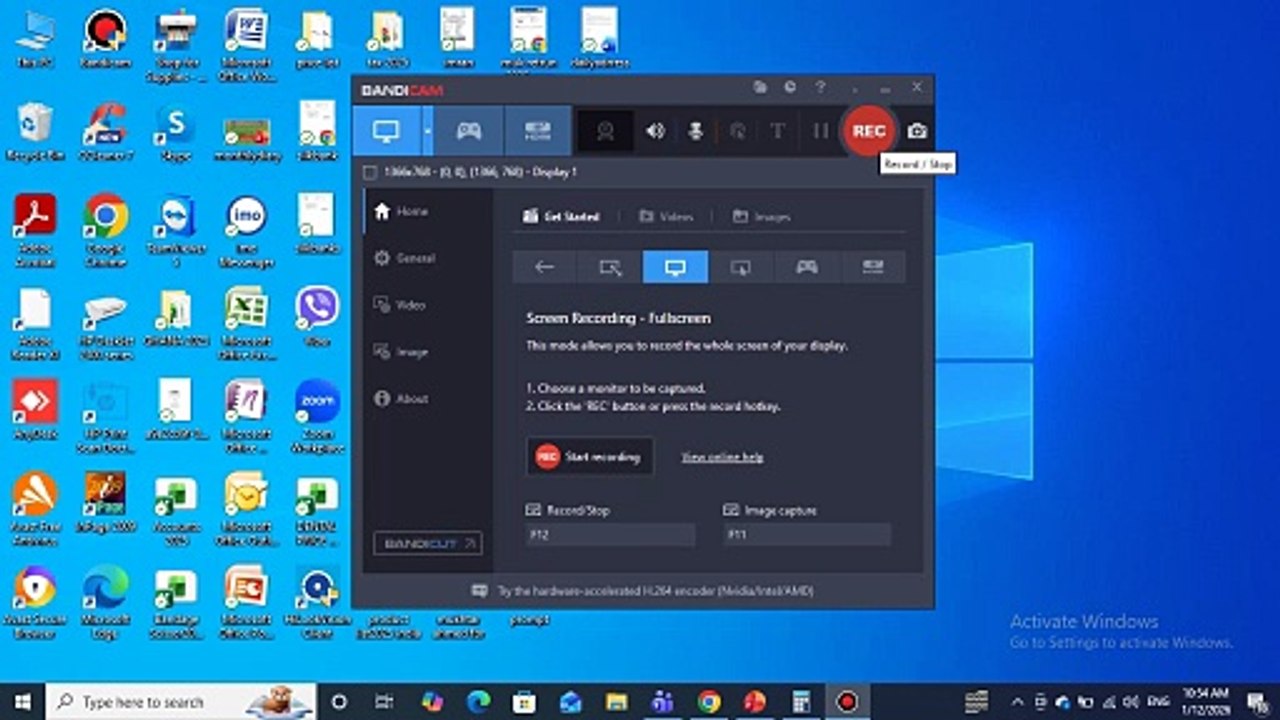Image resolution: width=1280 pixels, height=720 pixels.
Task: Open the Adobe Acrobat desktop shortcut
Action: click(x=35, y=230)
